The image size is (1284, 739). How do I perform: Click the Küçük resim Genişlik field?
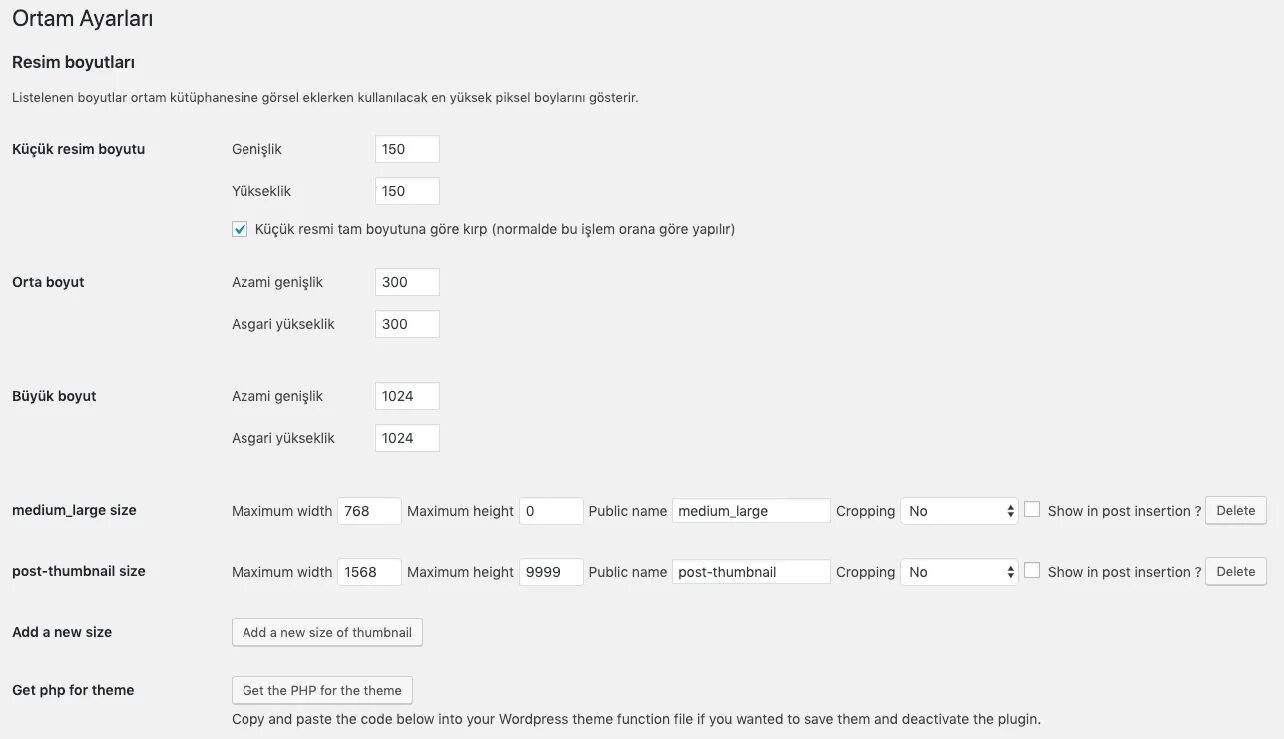[407, 149]
